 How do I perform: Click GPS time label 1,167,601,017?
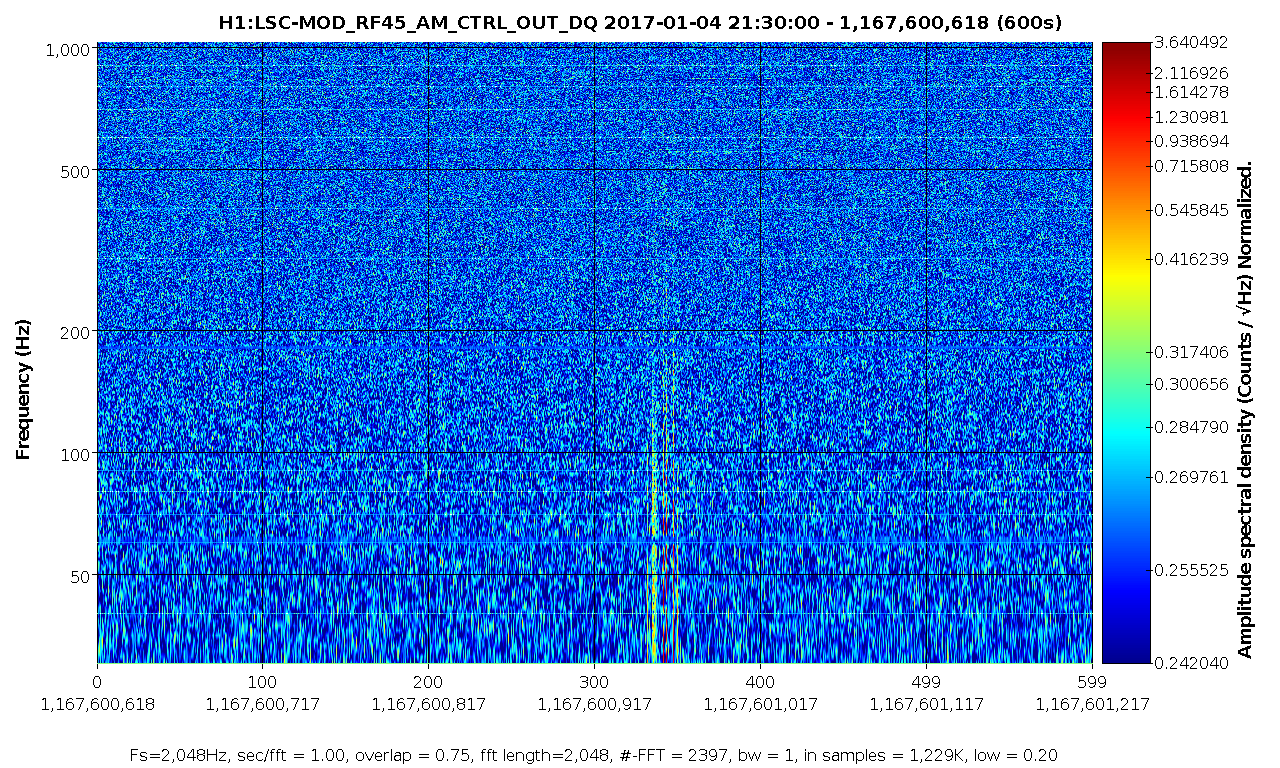760,704
